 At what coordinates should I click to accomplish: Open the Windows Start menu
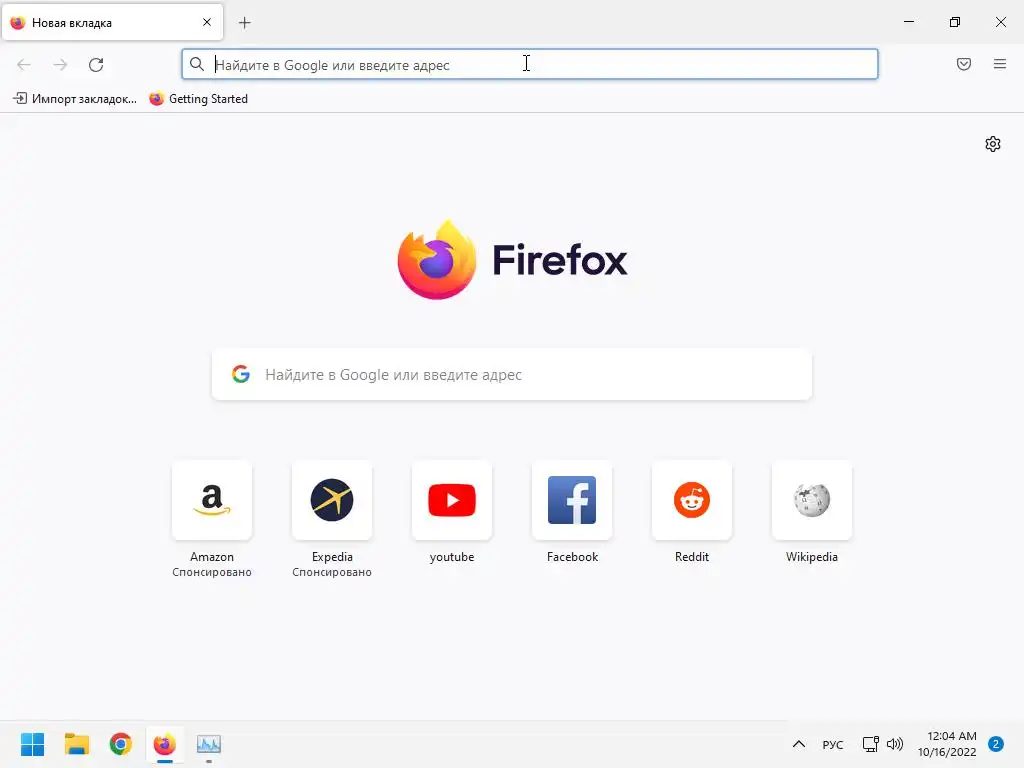[33, 744]
